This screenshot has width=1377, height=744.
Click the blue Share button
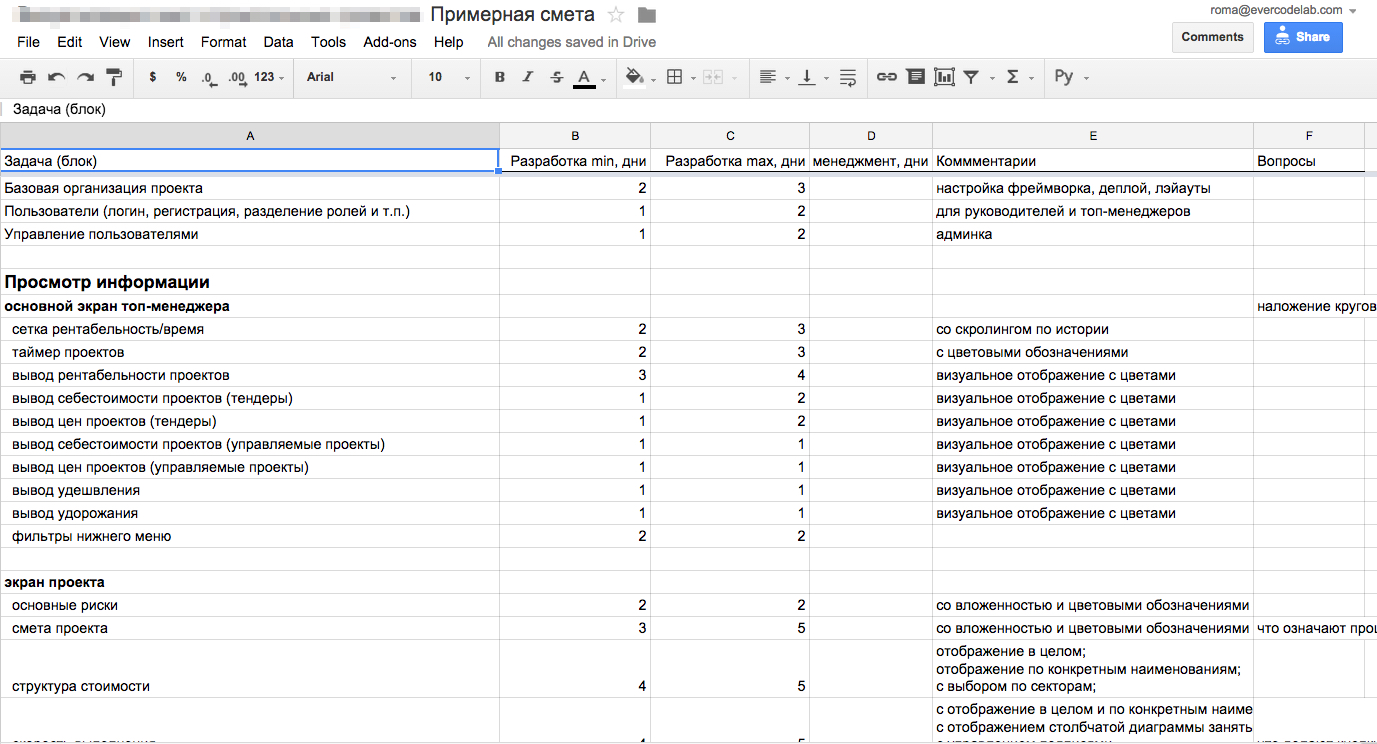(x=1303, y=37)
